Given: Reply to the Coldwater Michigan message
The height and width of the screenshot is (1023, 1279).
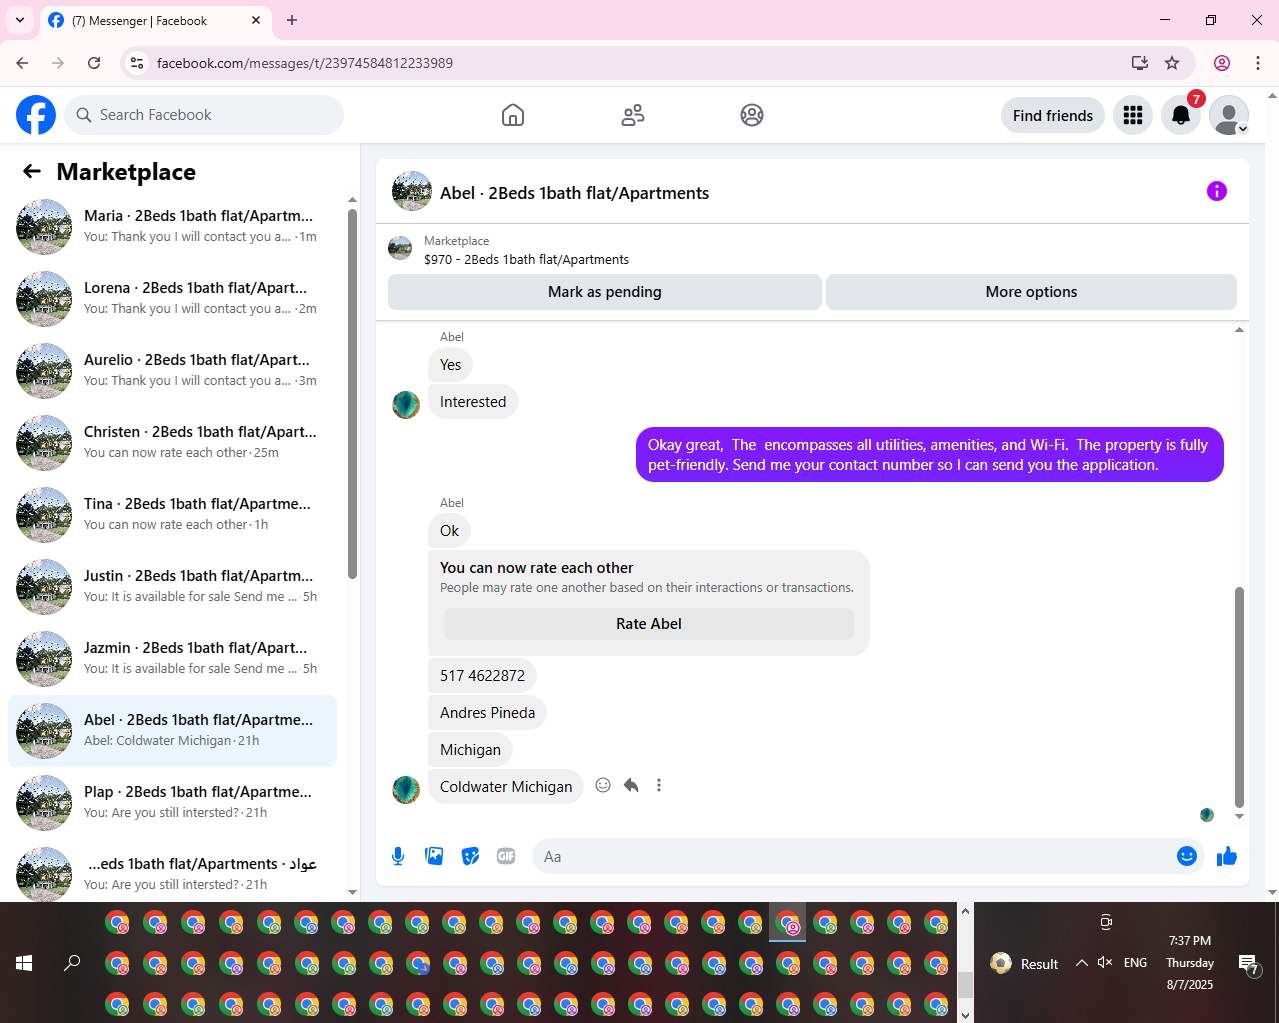Looking at the screenshot, I should coord(631,785).
